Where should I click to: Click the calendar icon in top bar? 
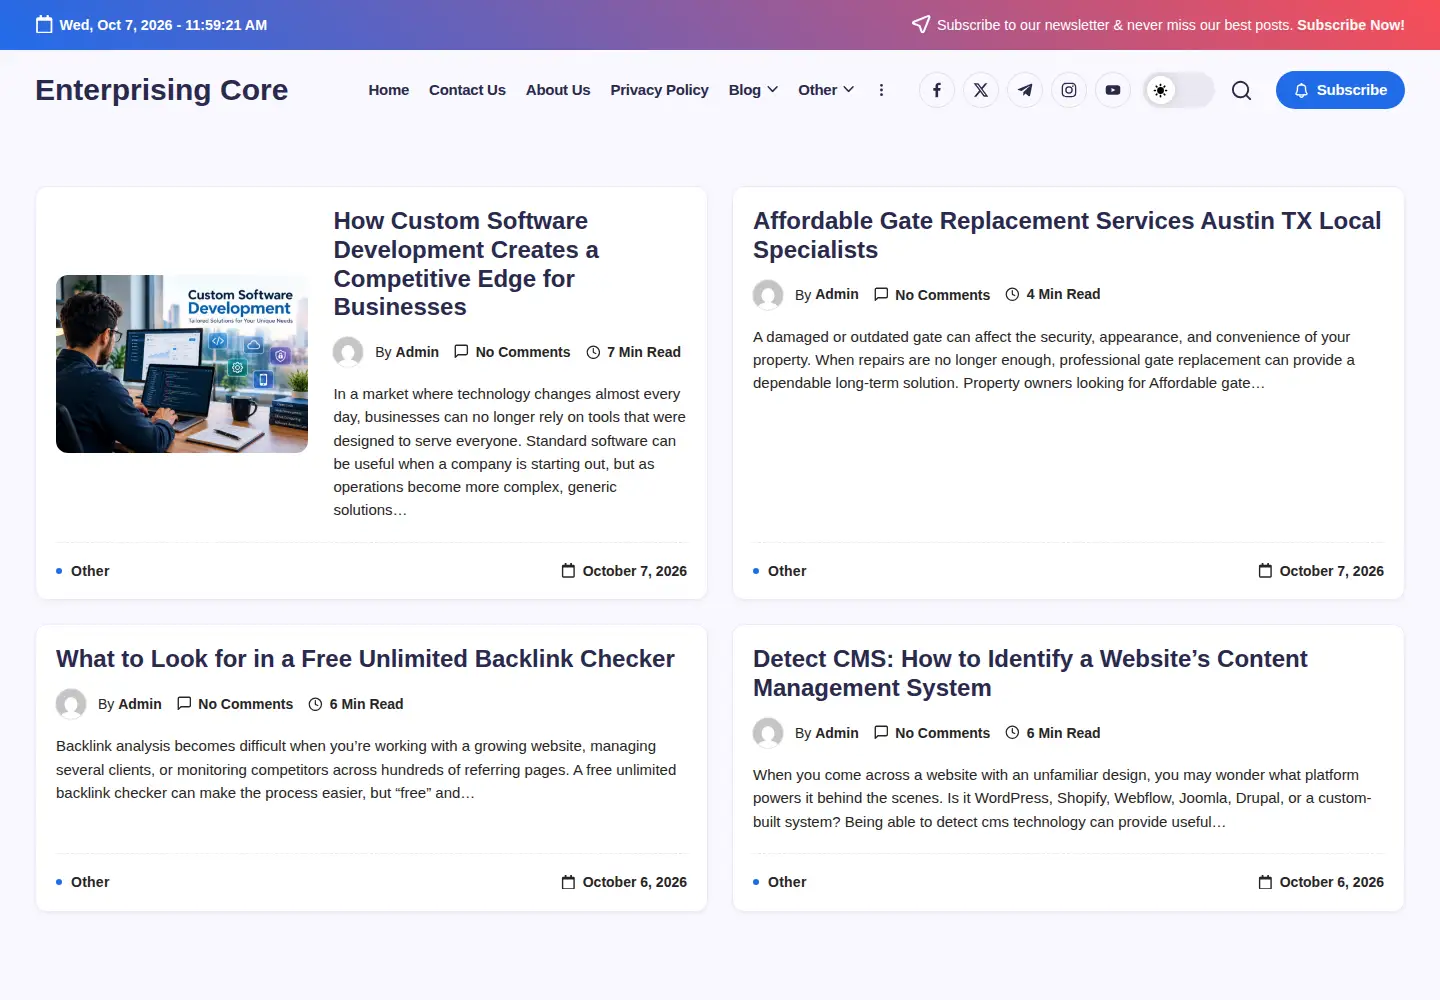(x=44, y=25)
